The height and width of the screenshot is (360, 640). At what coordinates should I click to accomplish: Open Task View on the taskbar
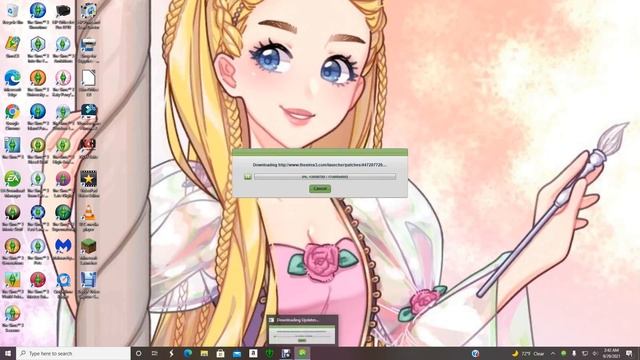click(x=155, y=353)
